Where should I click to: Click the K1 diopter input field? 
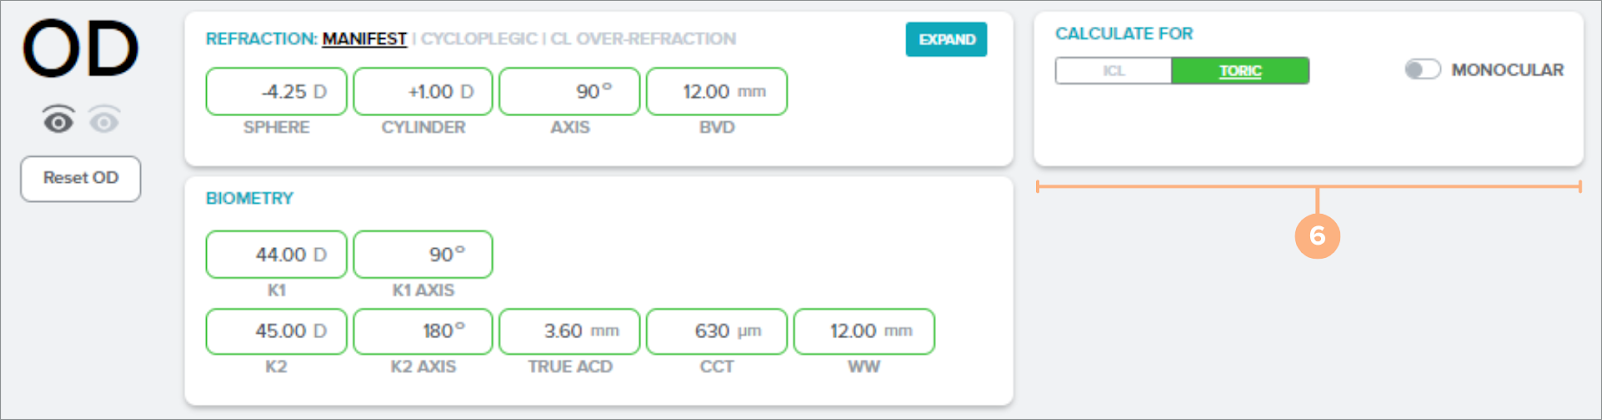tap(276, 255)
